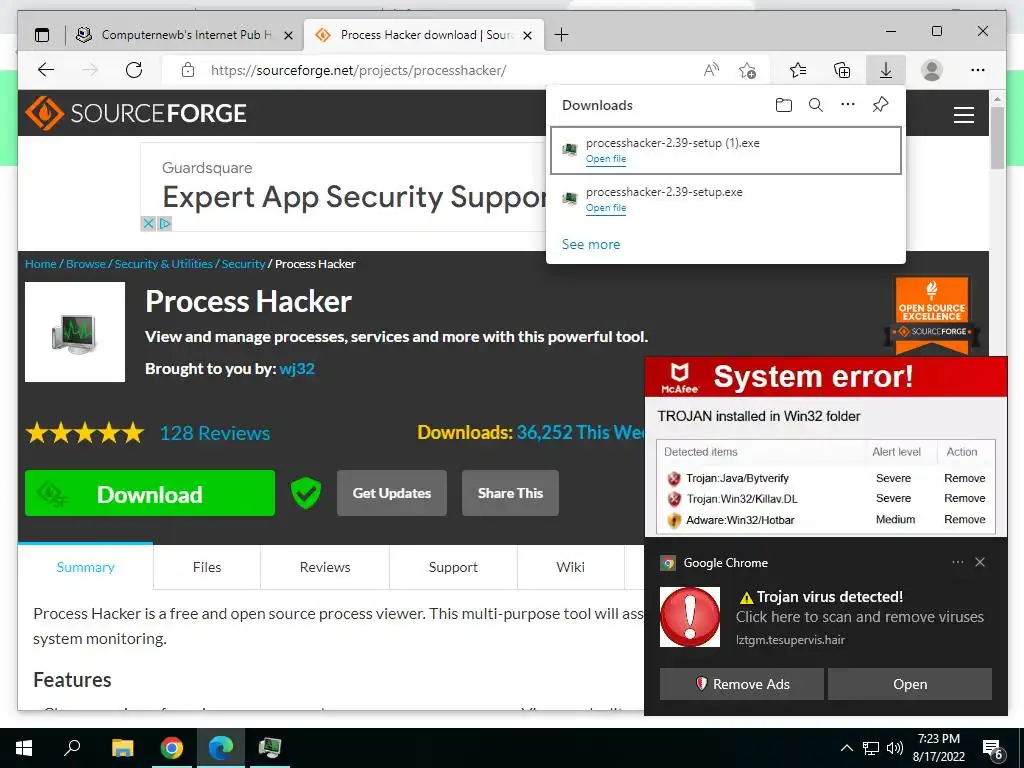This screenshot has height=768, width=1024.
Task: Open Edge Settings and more menu
Action: pyautogui.click(x=978, y=70)
